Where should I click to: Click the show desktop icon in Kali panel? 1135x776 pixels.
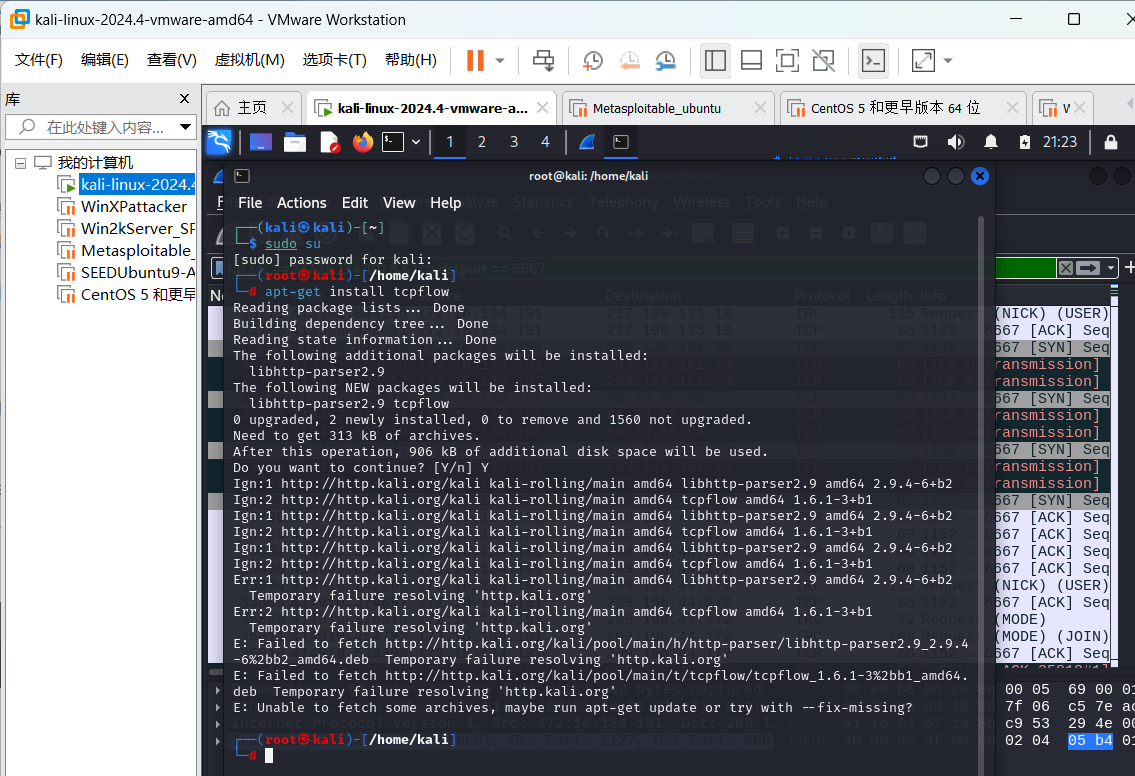[x=261, y=142]
